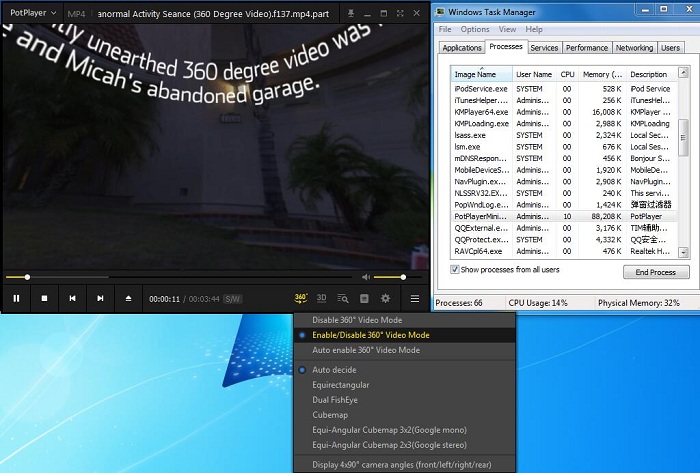Open Task Manager Options menu
The width and height of the screenshot is (700, 473).
coord(475,29)
